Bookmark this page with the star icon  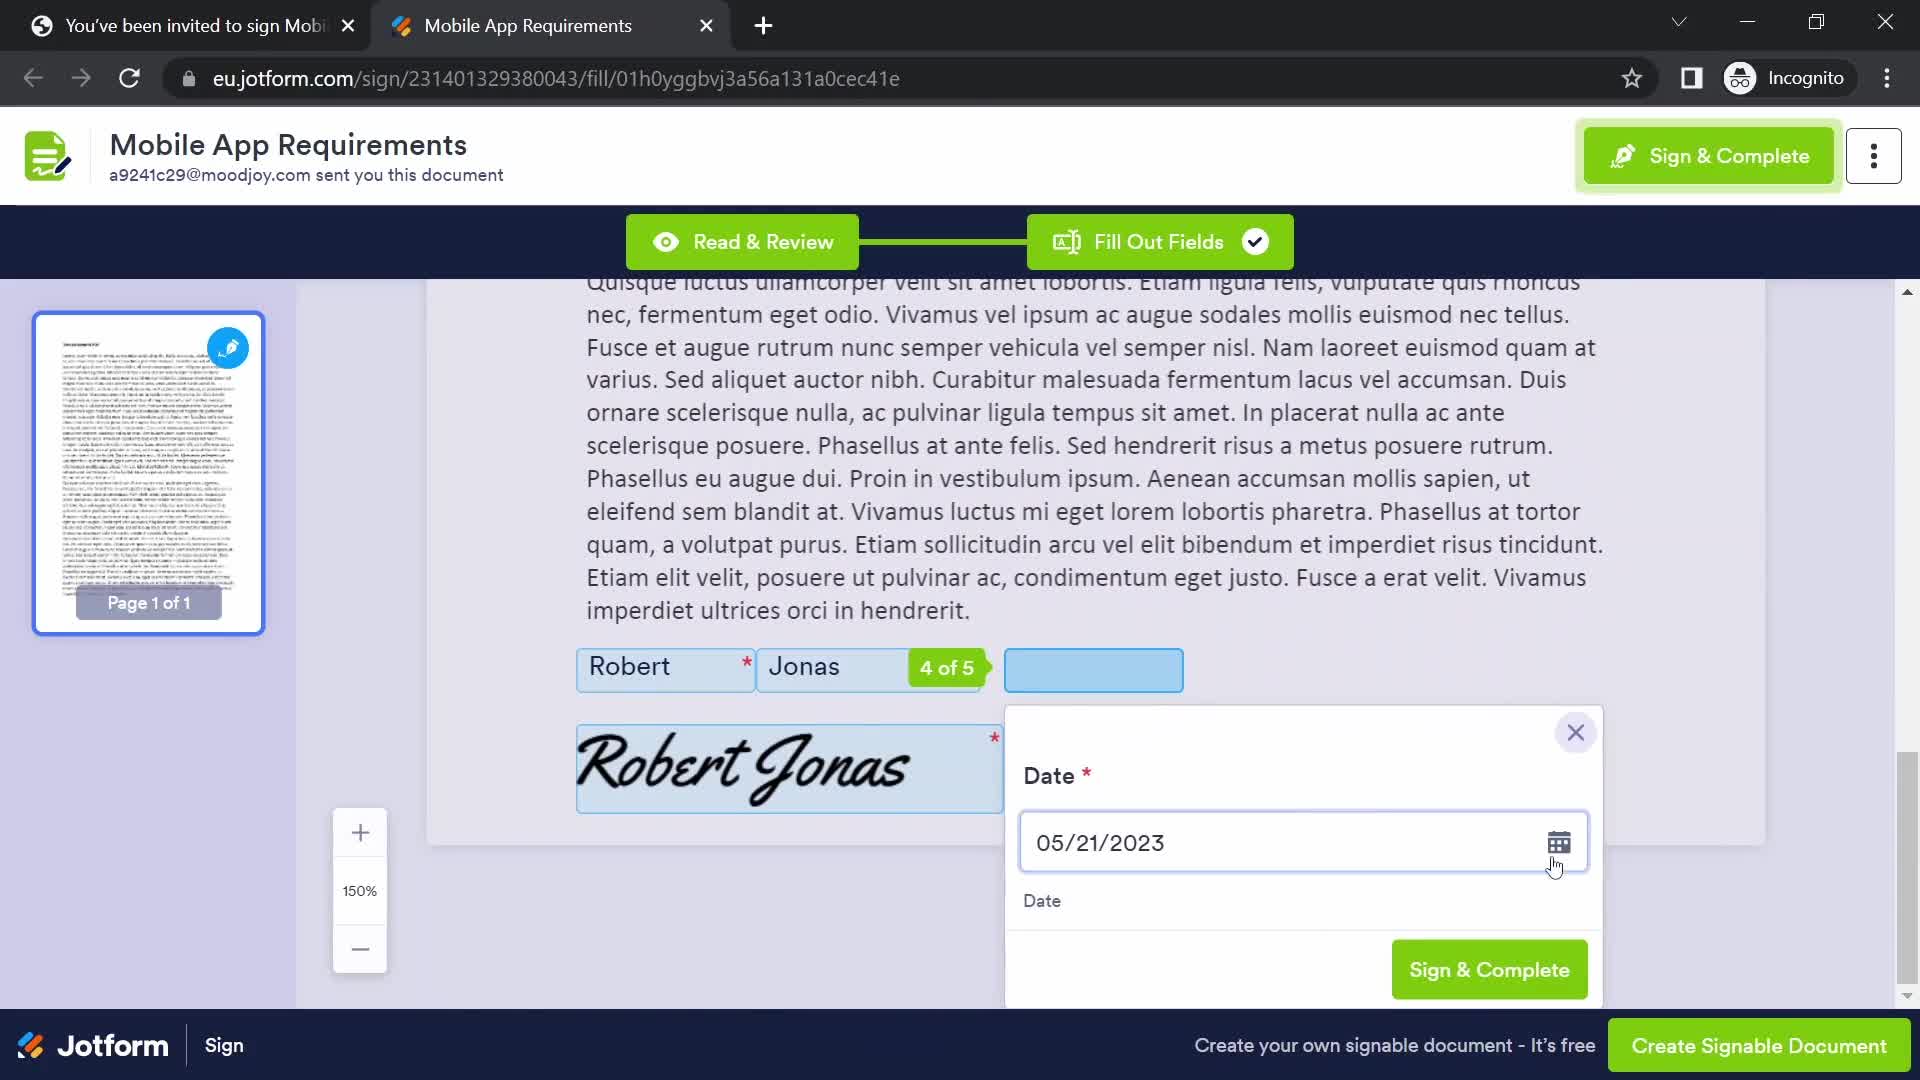[1631, 78]
